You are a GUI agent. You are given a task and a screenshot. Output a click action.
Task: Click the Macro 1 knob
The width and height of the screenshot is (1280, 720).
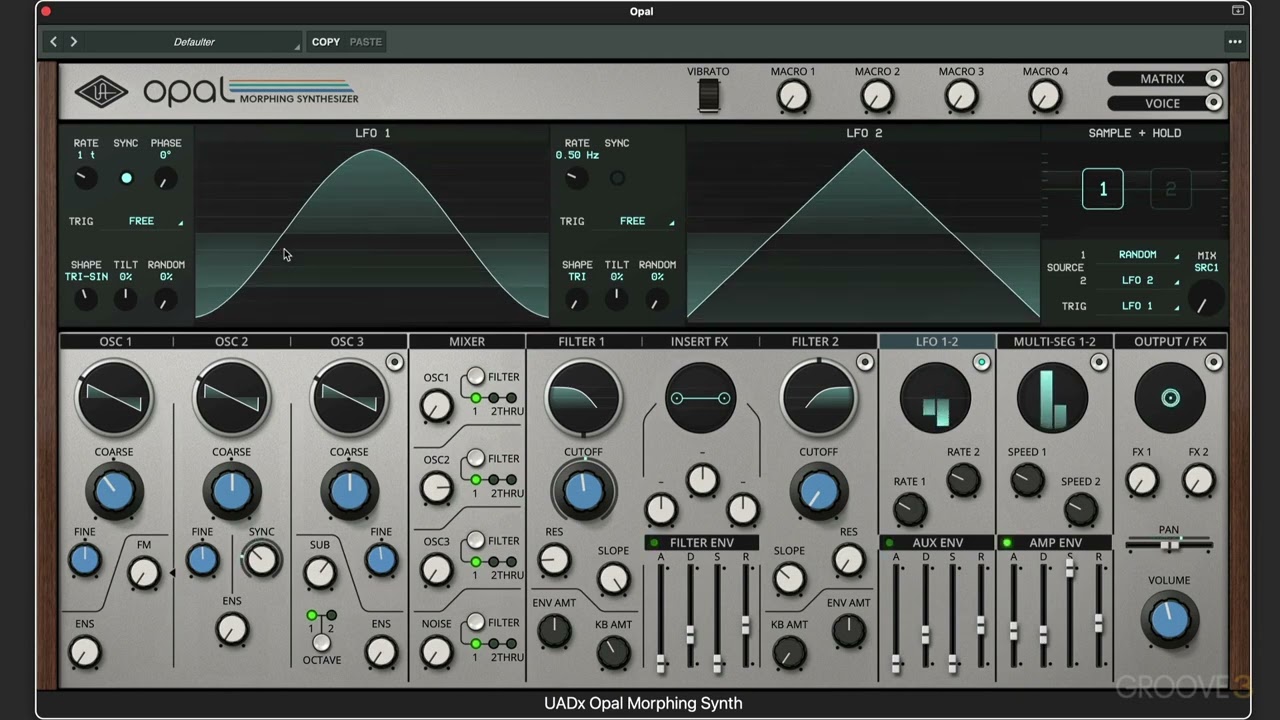(793, 96)
